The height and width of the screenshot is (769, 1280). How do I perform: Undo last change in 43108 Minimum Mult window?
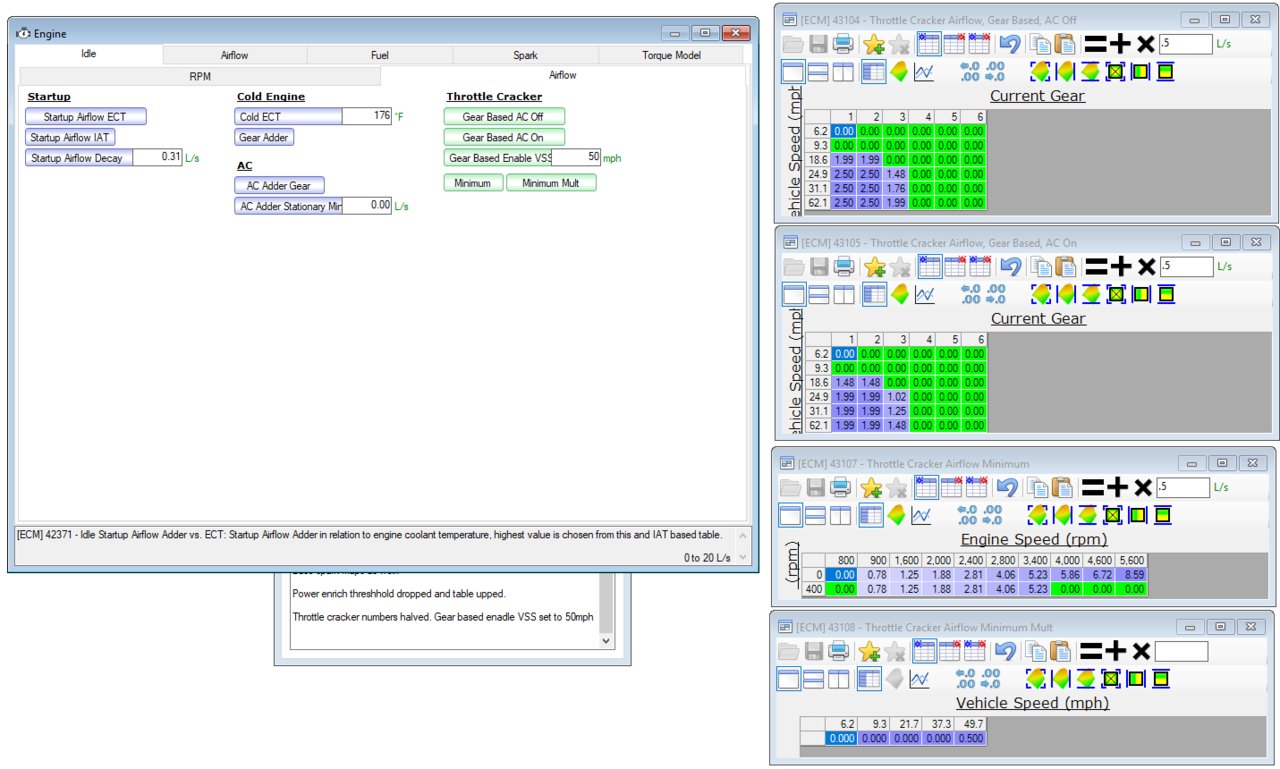tap(1006, 651)
